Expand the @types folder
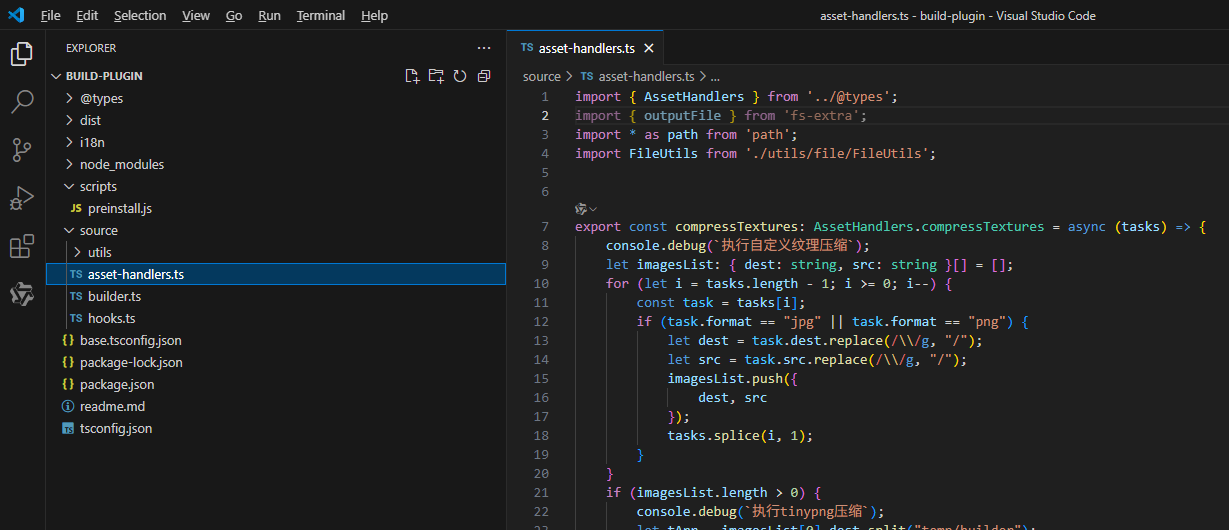Viewport: 1229px width, 530px height. point(101,98)
